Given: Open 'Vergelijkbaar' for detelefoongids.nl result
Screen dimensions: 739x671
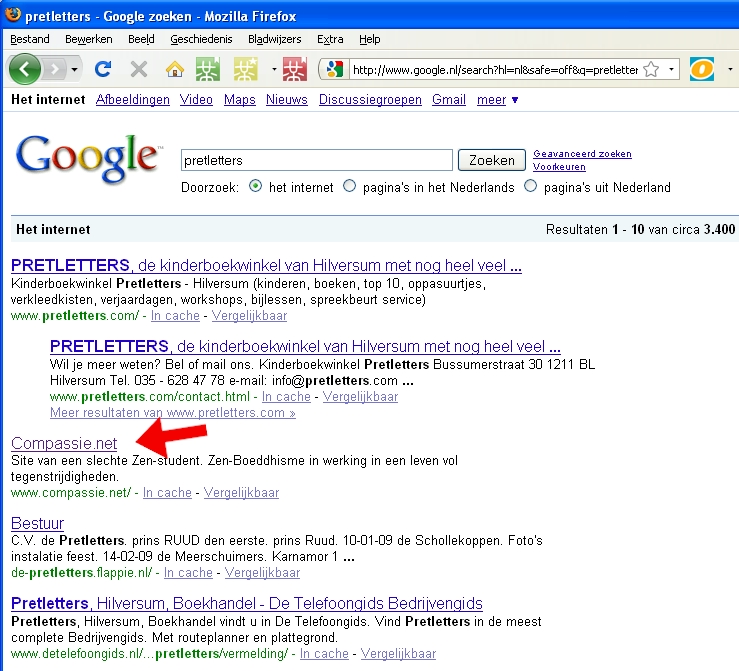Looking at the screenshot, I should pos(398,654).
